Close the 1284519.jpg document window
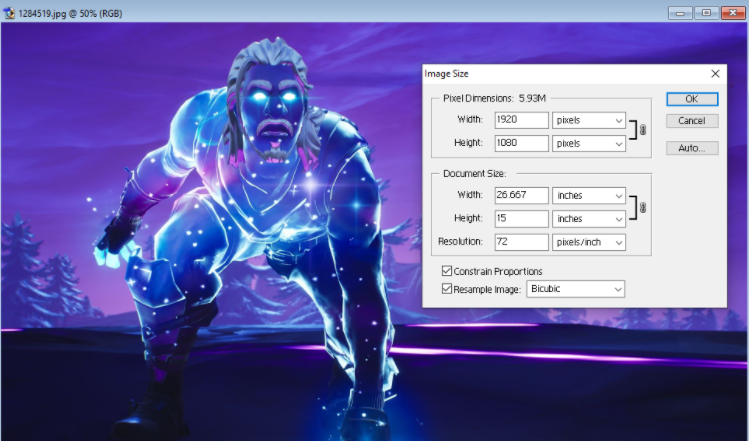 733,13
